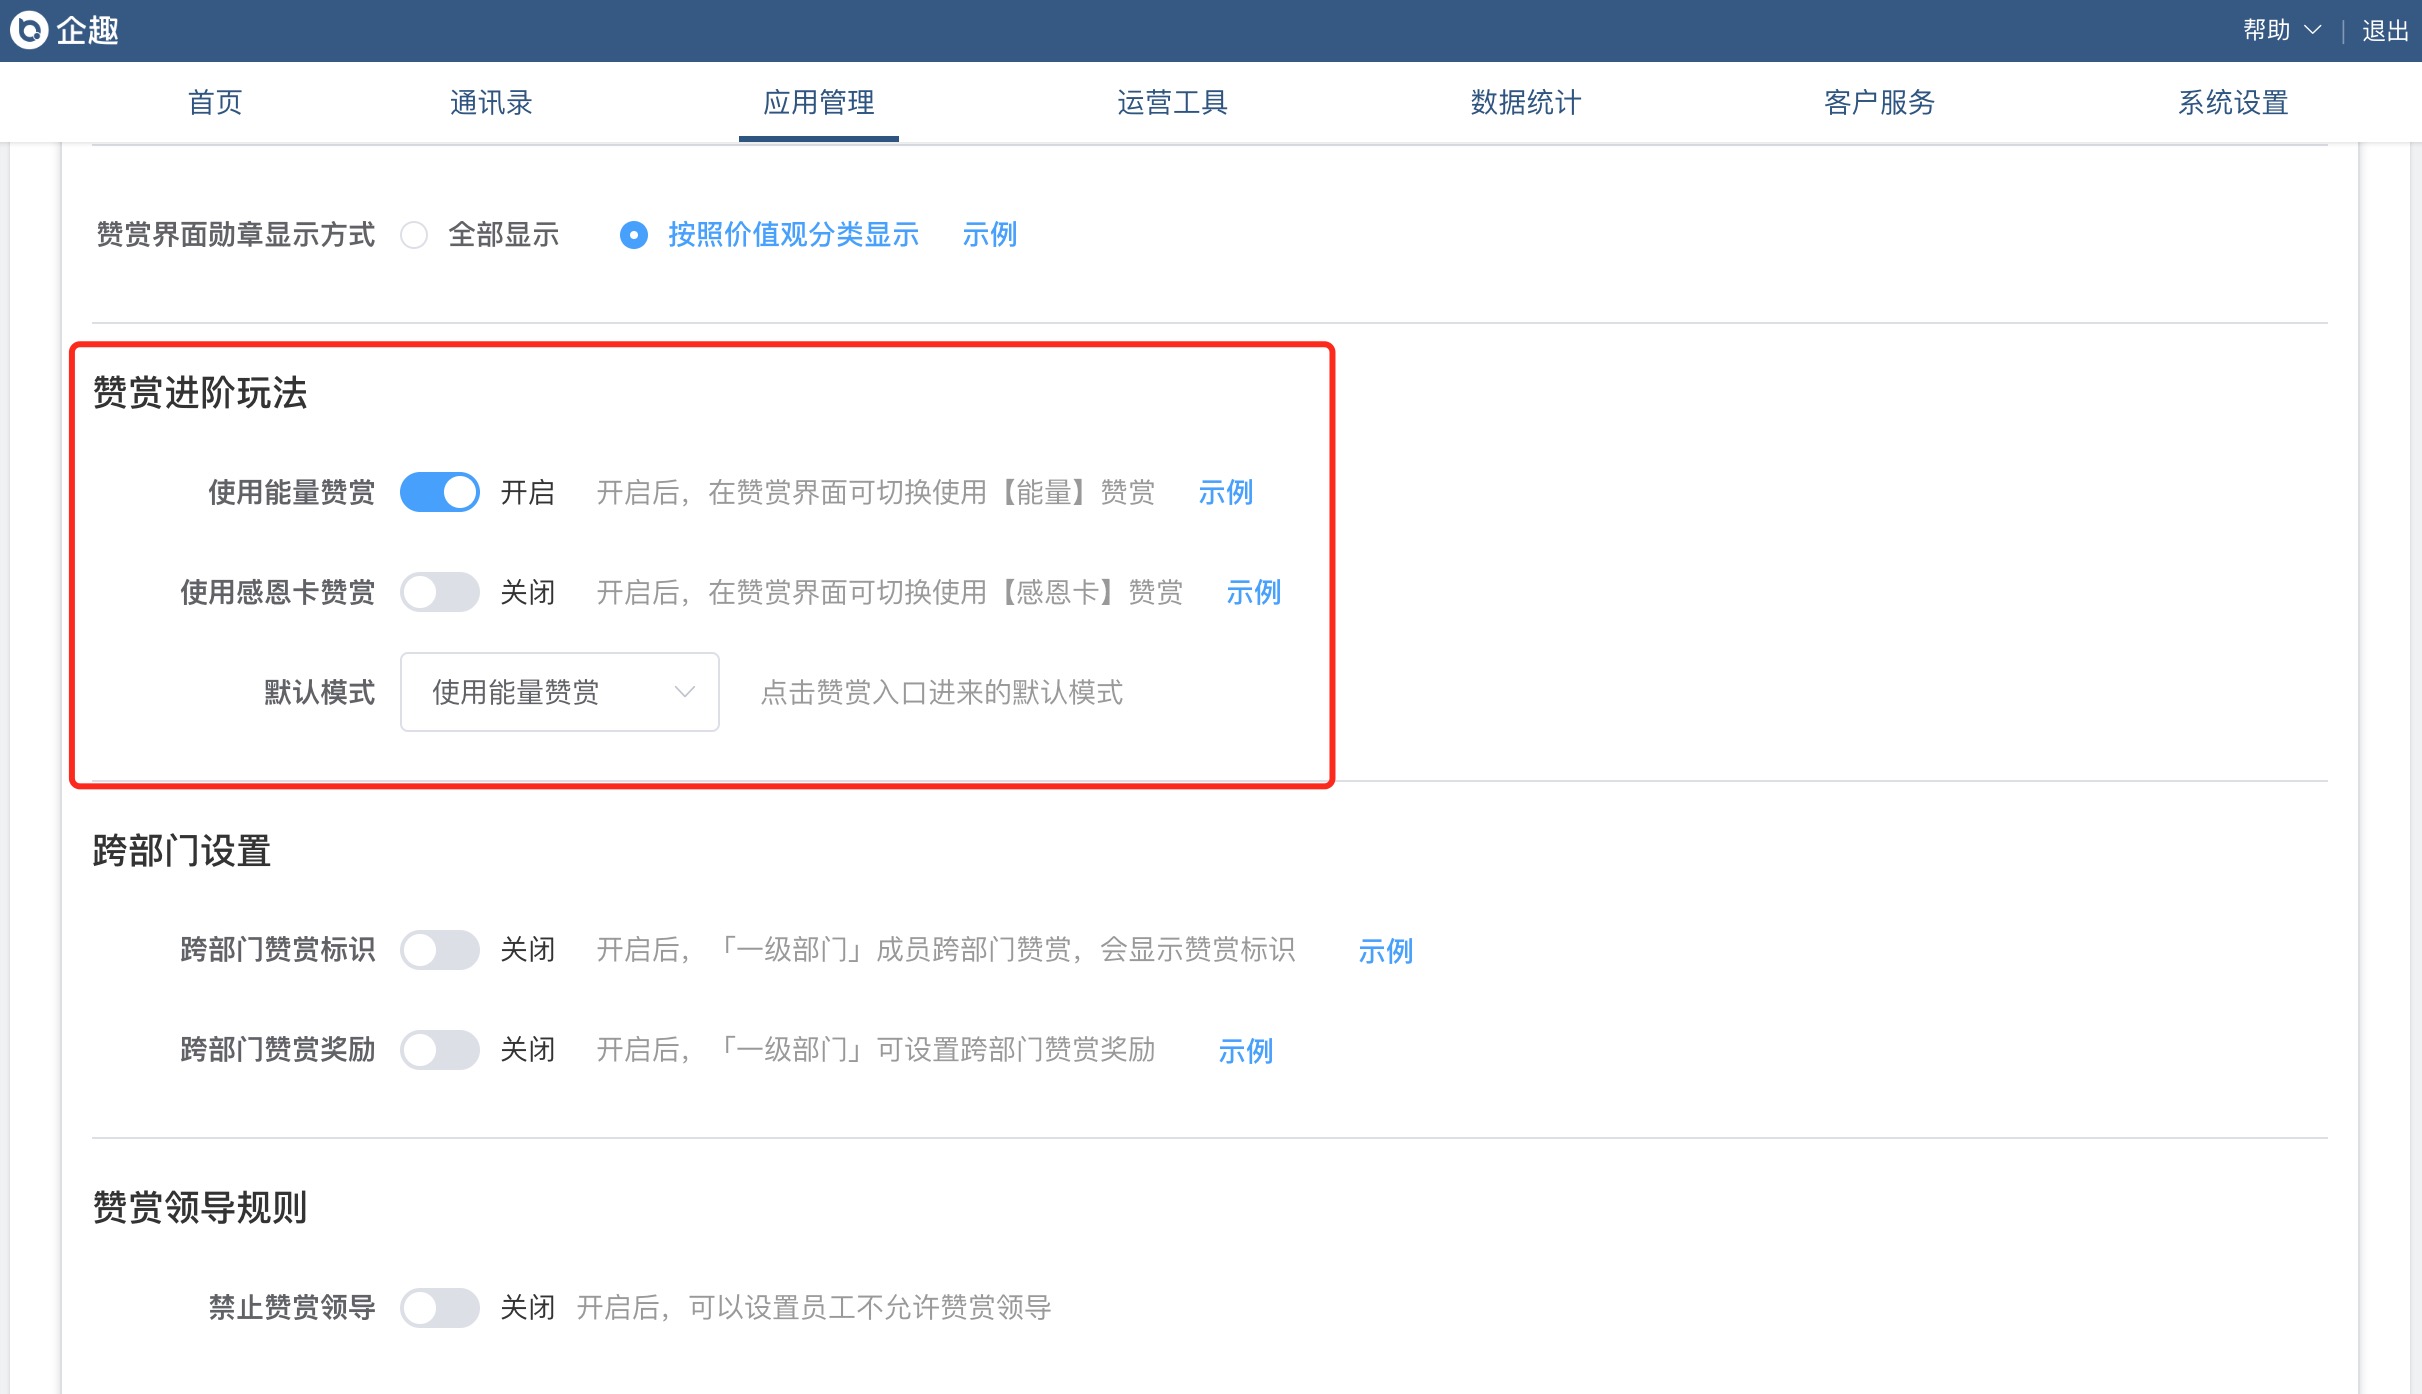Turn off the 使用能量赞赏 toggle
Image resolution: width=2422 pixels, height=1394 pixels.
click(440, 492)
